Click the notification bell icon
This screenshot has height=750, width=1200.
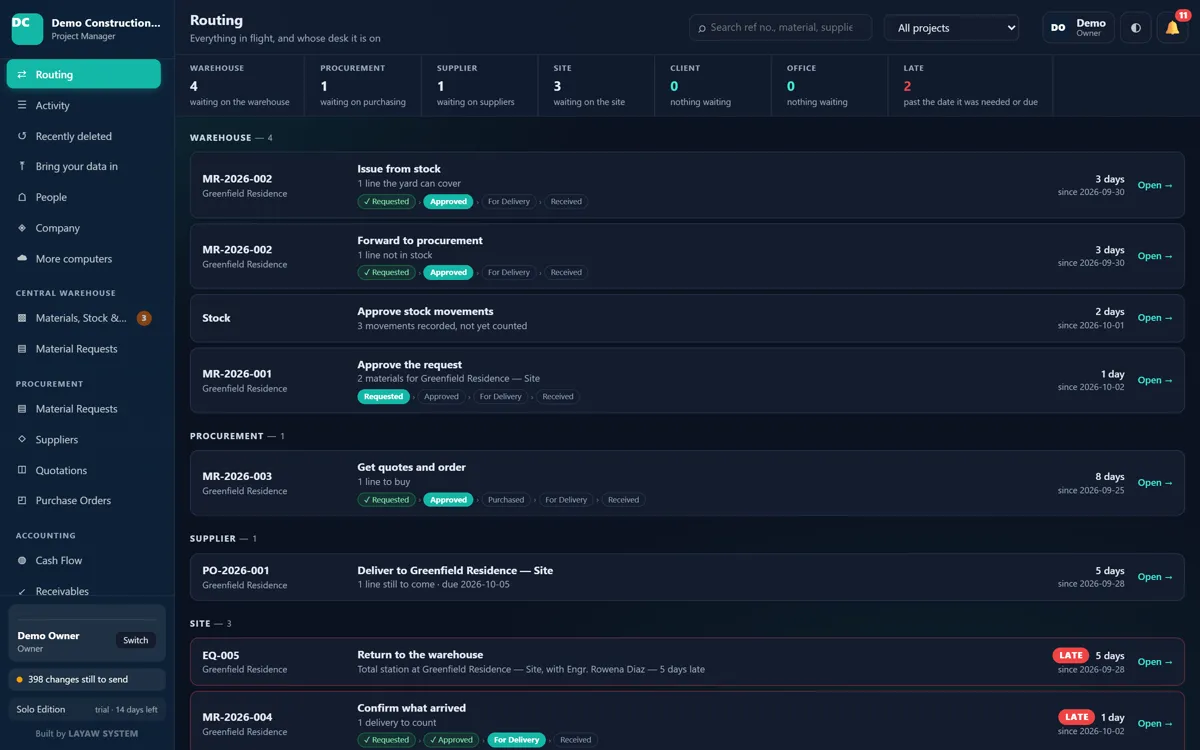(x=1172, y=28)
